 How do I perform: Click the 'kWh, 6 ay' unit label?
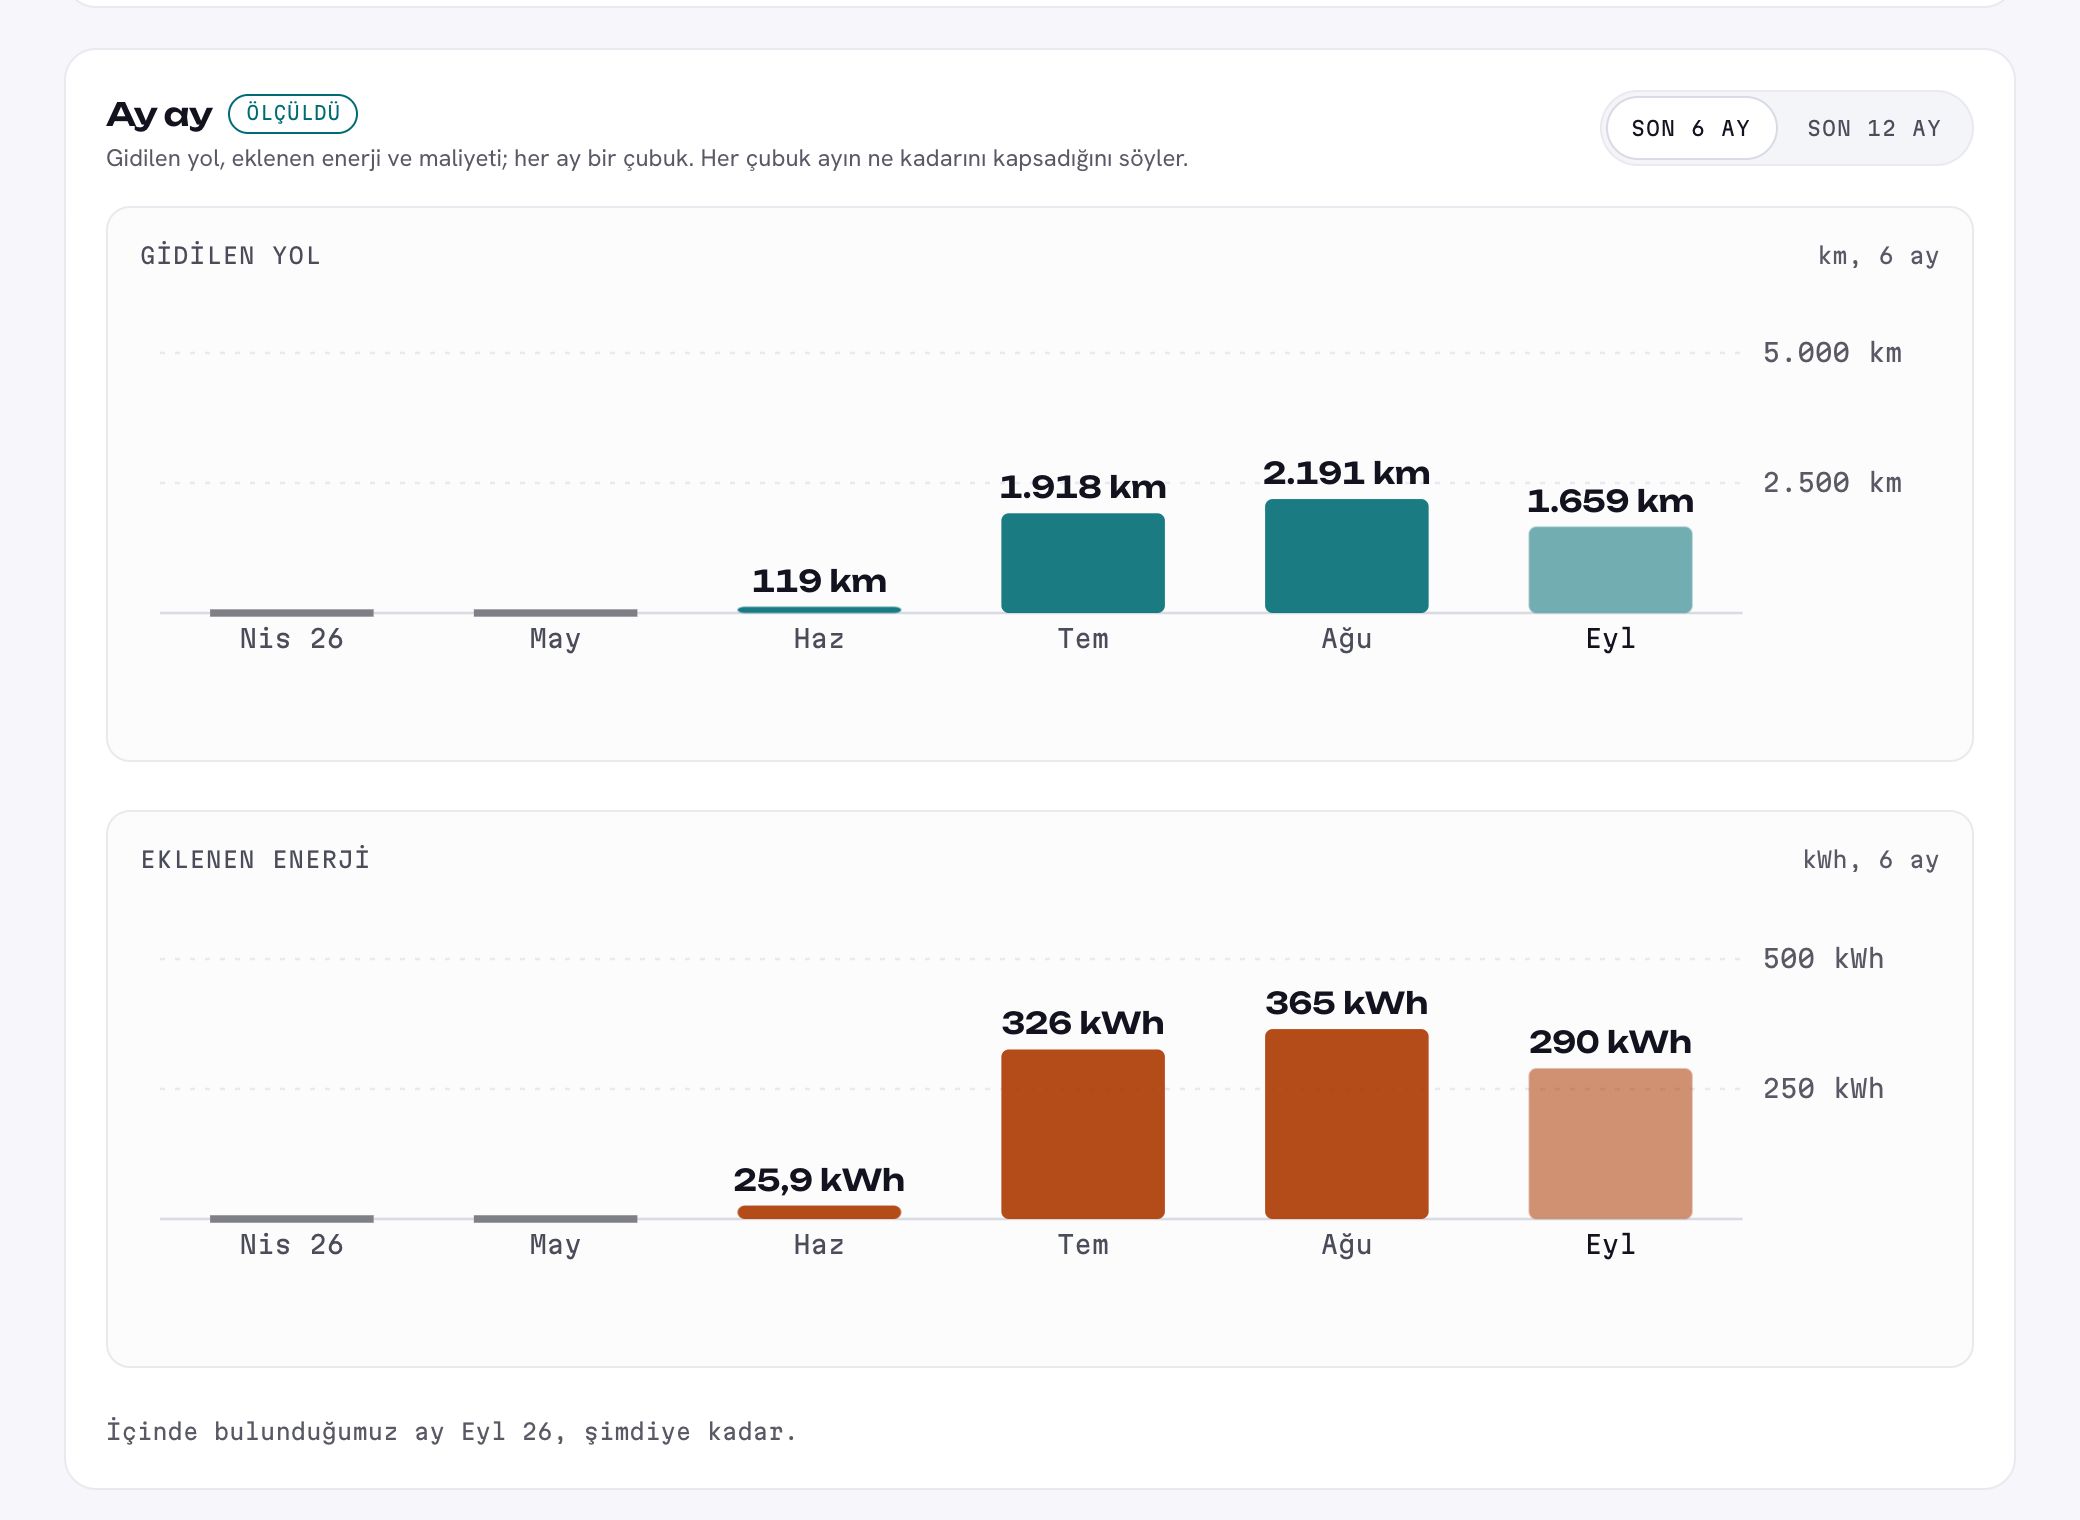1870,860
